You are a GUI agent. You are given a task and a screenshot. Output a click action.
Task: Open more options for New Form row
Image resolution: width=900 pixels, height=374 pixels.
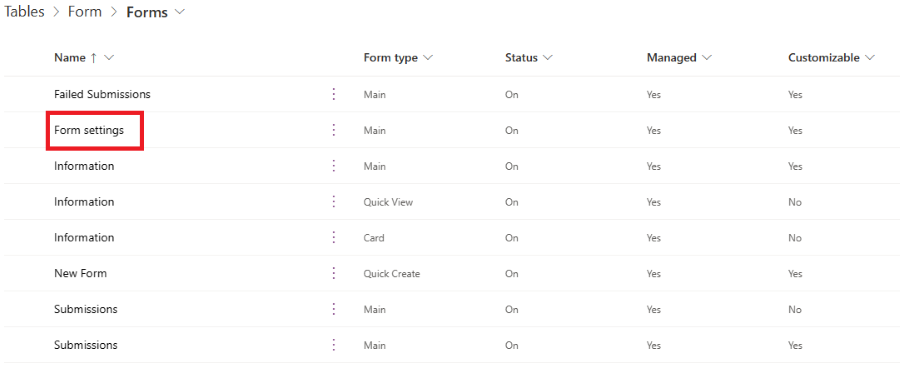pyautogui.click(x=333, y=274)
